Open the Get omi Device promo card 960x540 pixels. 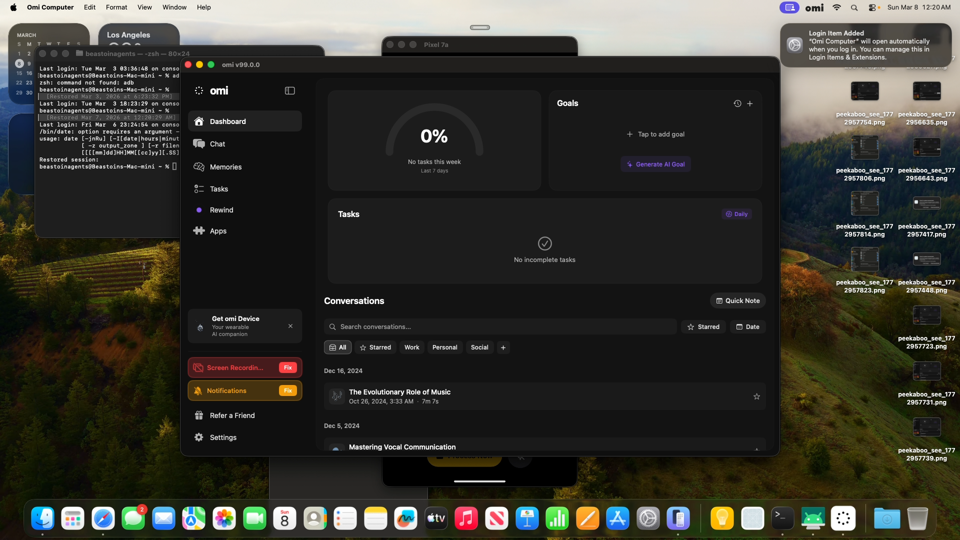[x=244, y=326]
